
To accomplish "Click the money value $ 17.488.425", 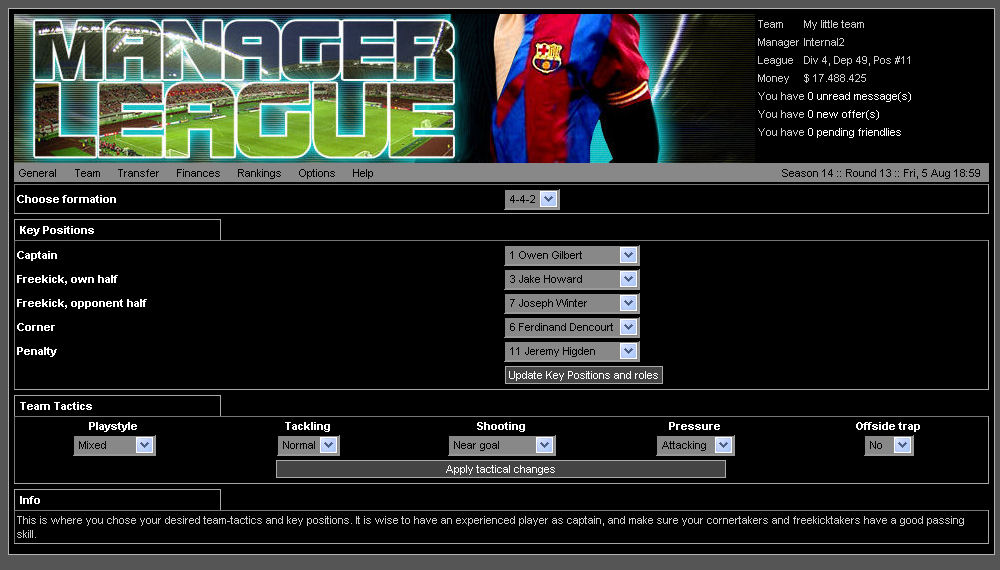I will pyautogui.click(x=835, y=78).
